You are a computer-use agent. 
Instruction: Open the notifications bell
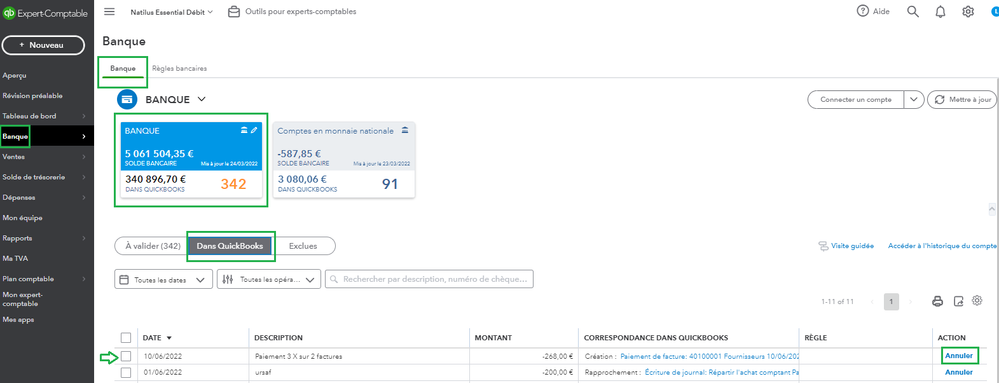point(940,11)
